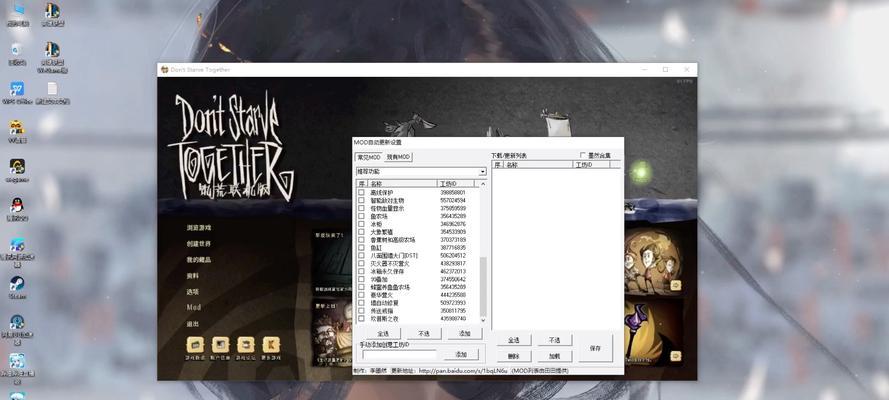This screenshot has width=889, height=400.
Task: Switch to the 现有MOD tab
Action: tap(399, 157)
